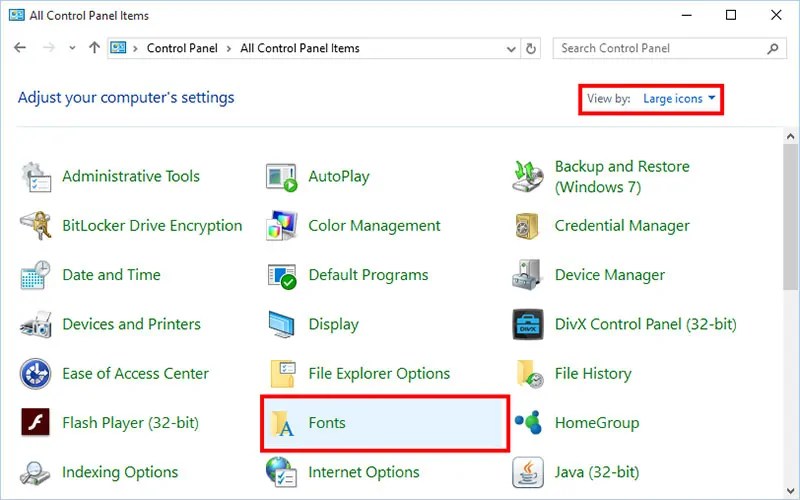Image resolution: width=800 pixels, height=500 pixels.
Task: Expand chevron before Control Panel breadcrumb
Action: [135, 48]
